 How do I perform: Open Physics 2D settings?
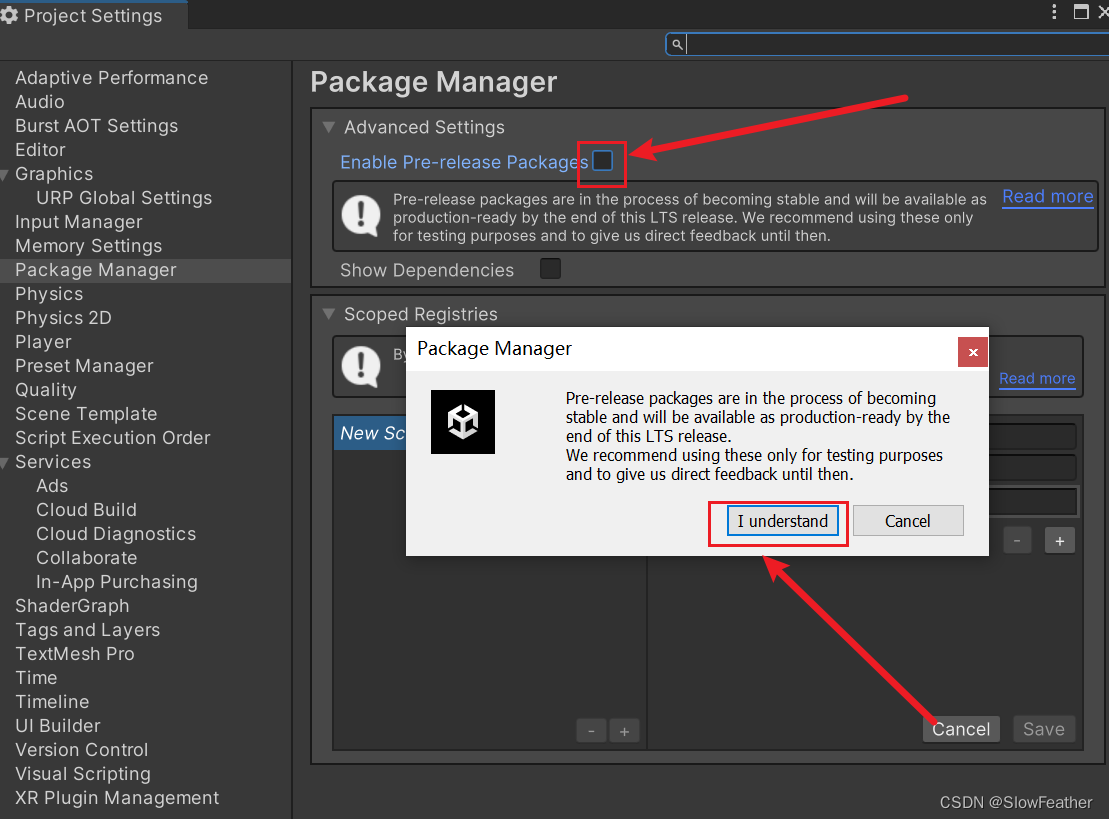coord(64,318)
